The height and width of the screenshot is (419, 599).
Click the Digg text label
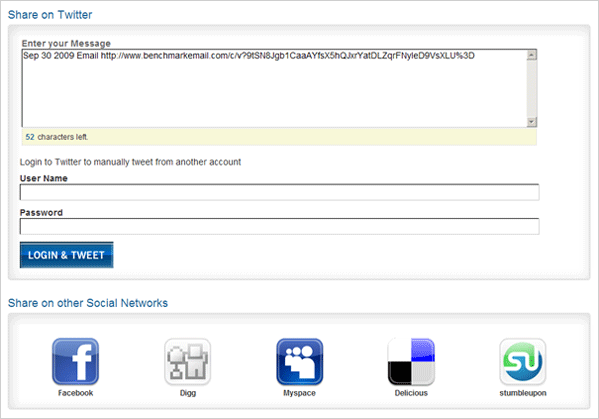(x=188, y=393)
